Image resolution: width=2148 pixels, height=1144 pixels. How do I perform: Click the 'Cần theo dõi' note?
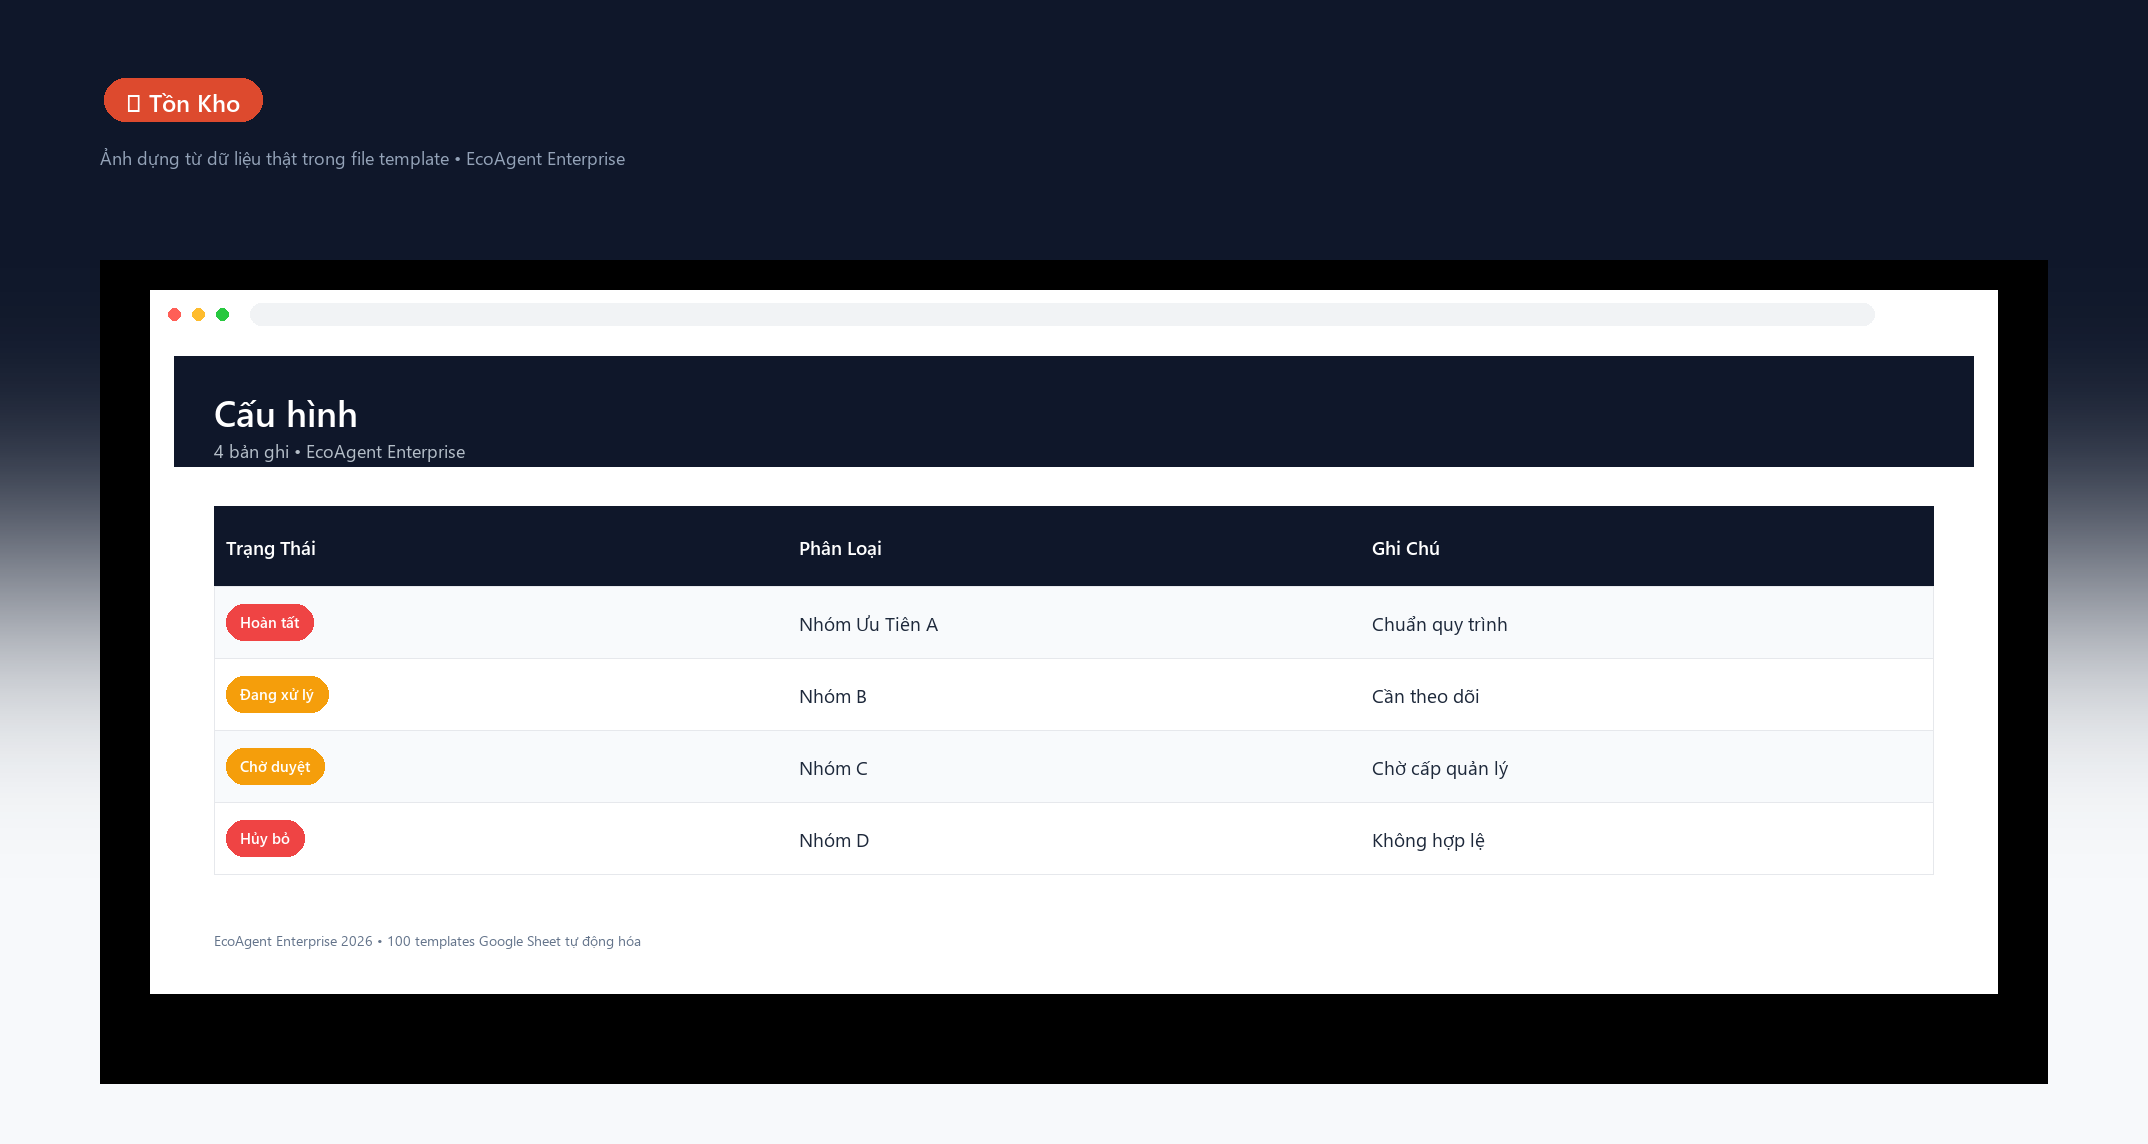[1426, 697]
